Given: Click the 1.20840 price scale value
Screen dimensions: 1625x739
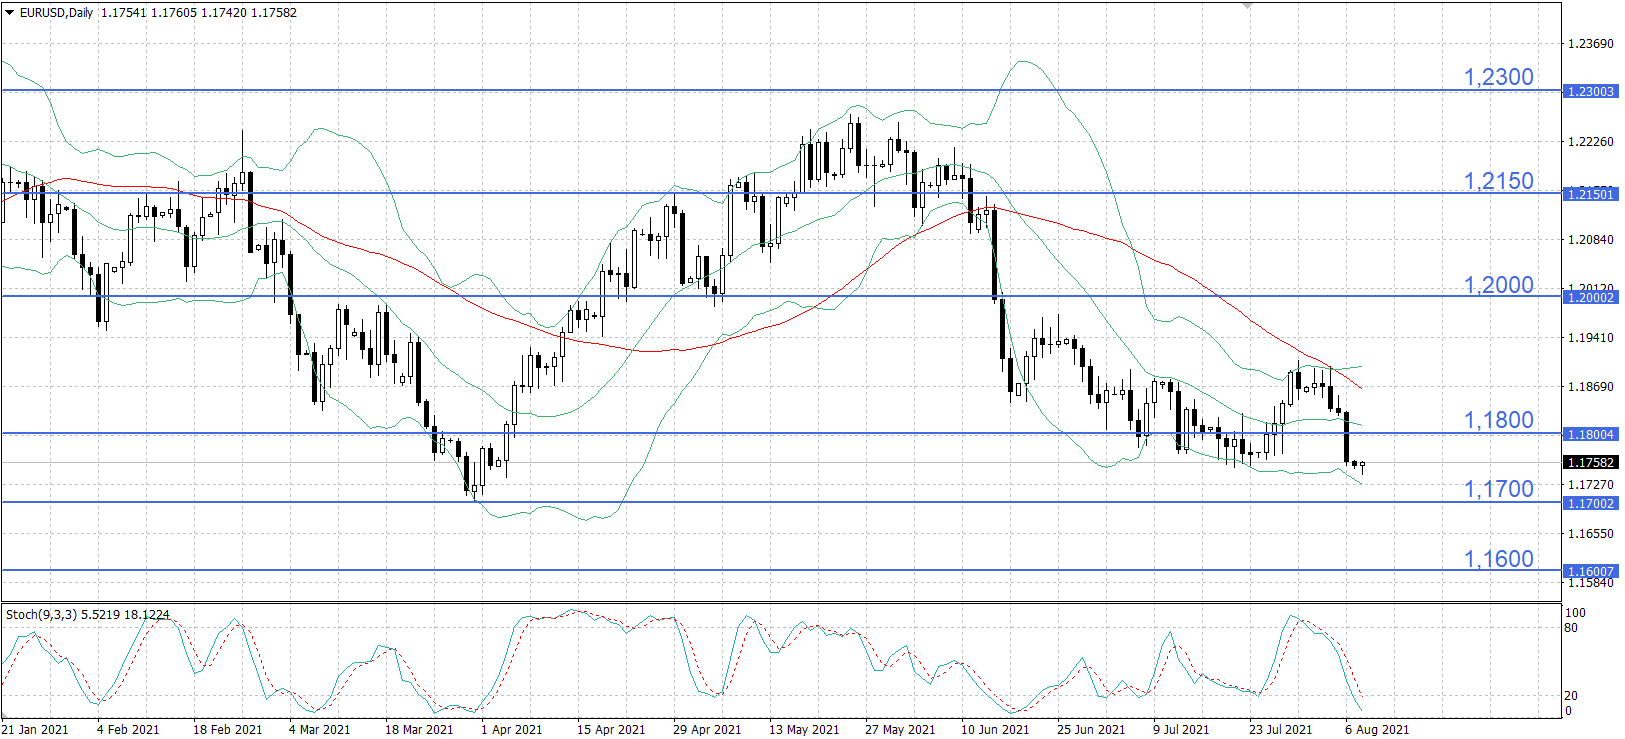Looking at the screenshot, I should click(x=1591, y=240).
